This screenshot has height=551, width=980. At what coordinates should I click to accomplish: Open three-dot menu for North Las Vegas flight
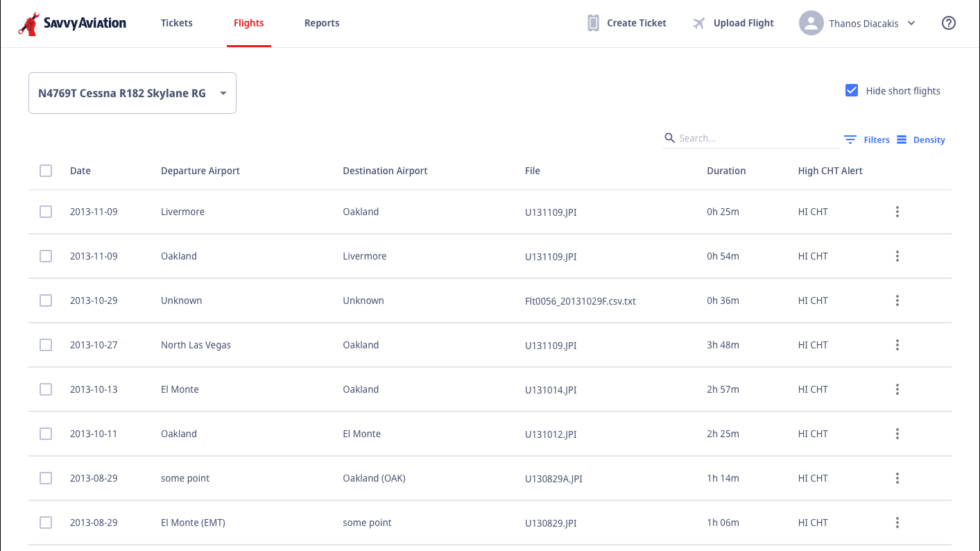(x=897, y=345)
